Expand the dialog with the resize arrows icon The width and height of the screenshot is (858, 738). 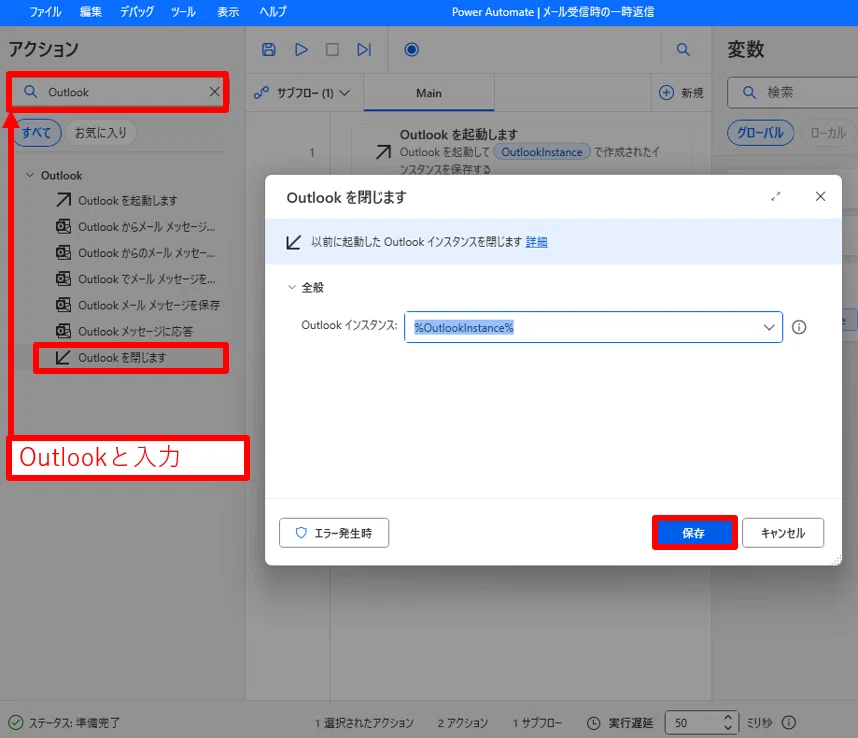(775, 196)
